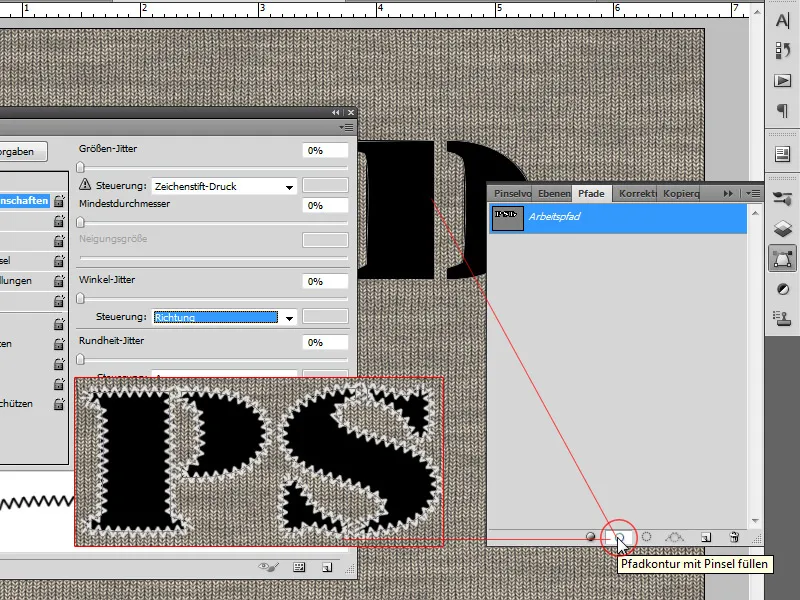Delete current path trash icon

(x=734, y=537)
